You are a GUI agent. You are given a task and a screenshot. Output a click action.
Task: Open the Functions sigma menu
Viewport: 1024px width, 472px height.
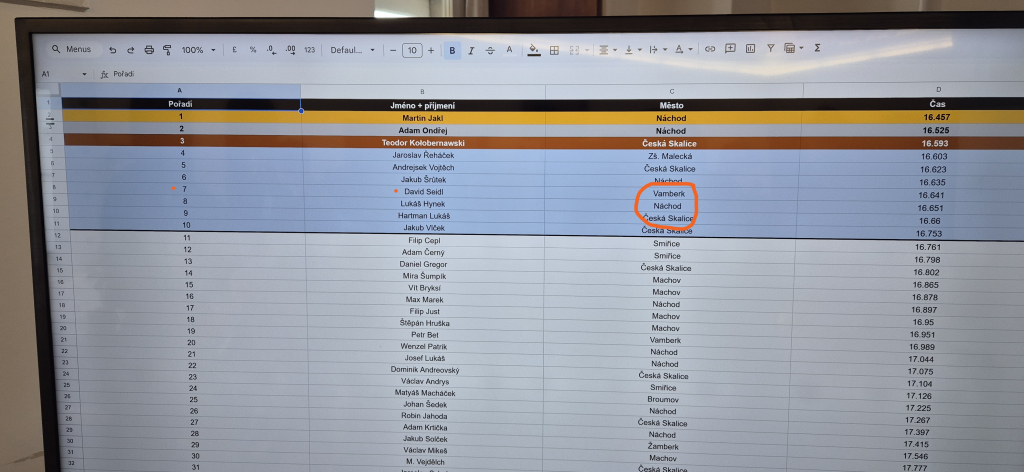click(817, 48)
